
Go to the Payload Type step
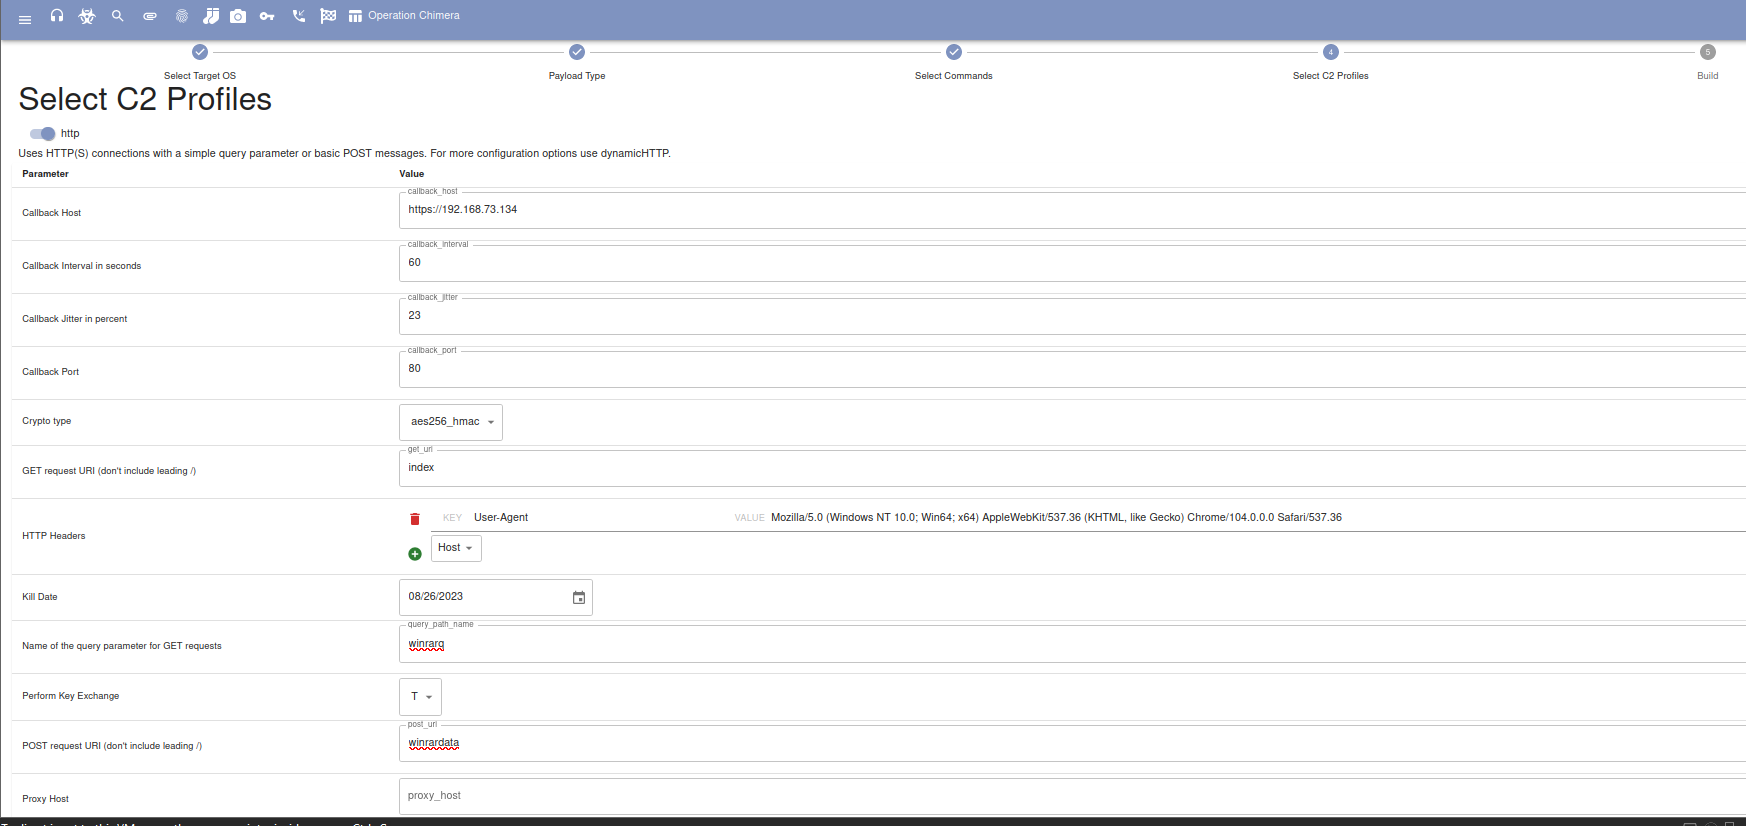(x=577, y=61)
